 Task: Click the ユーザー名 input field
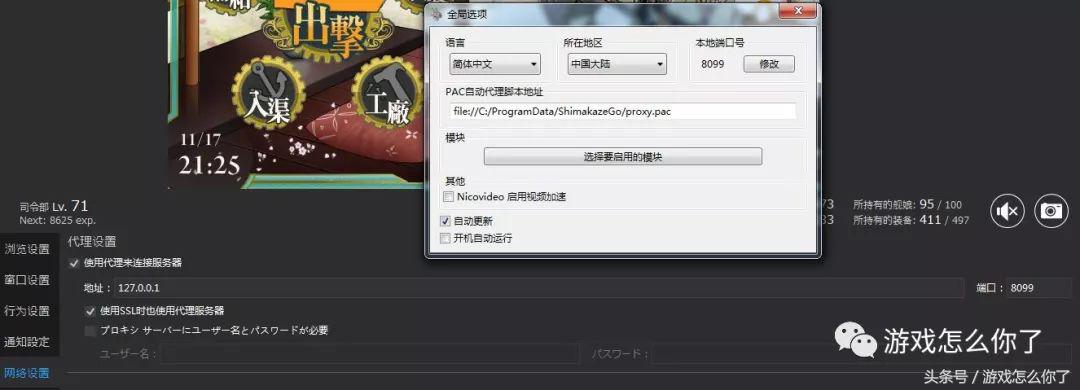tap(371, 354)
